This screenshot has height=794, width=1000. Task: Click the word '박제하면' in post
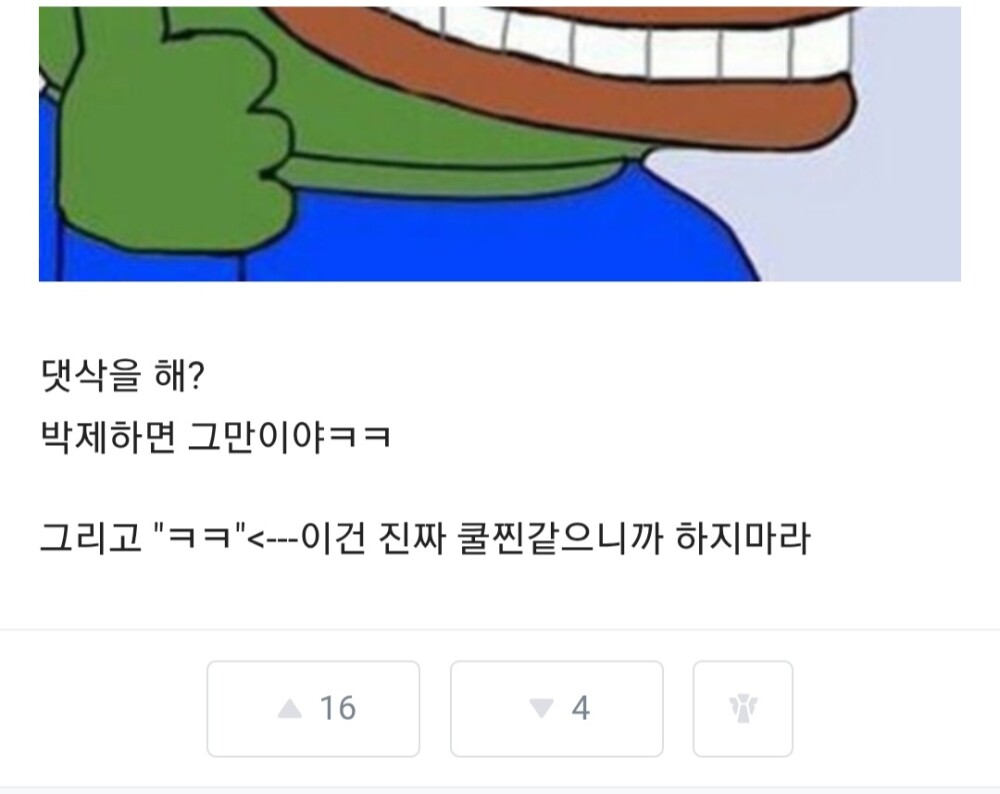tap(108, 437)
